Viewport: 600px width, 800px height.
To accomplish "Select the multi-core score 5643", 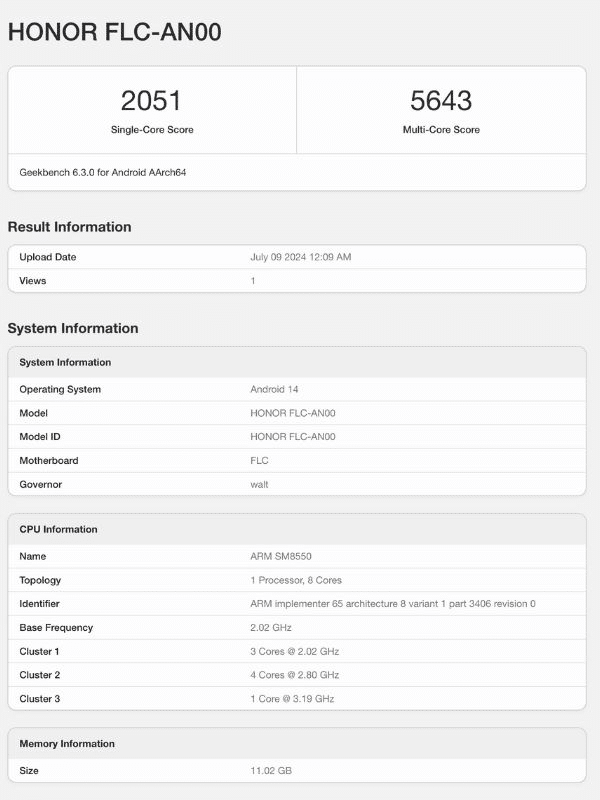I will click(x=441, y=101).
